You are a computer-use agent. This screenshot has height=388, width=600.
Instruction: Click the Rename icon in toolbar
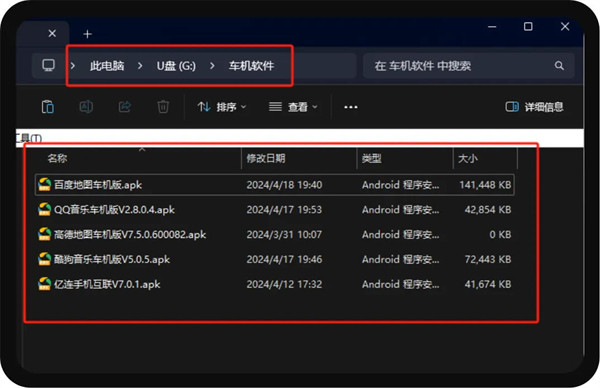click(x=86, y=107)
